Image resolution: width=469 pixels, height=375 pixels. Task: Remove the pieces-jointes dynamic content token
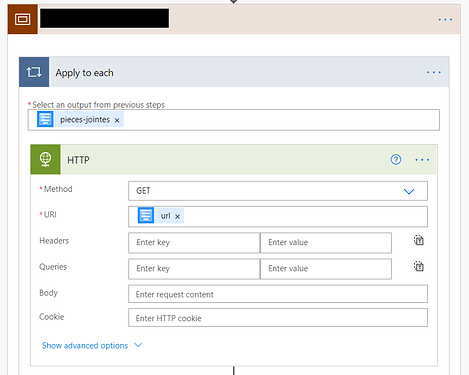pyautogui.click(x=117, y=120)
